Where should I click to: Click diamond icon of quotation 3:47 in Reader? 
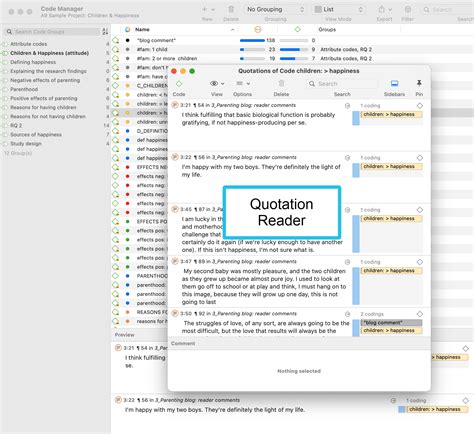420,262
